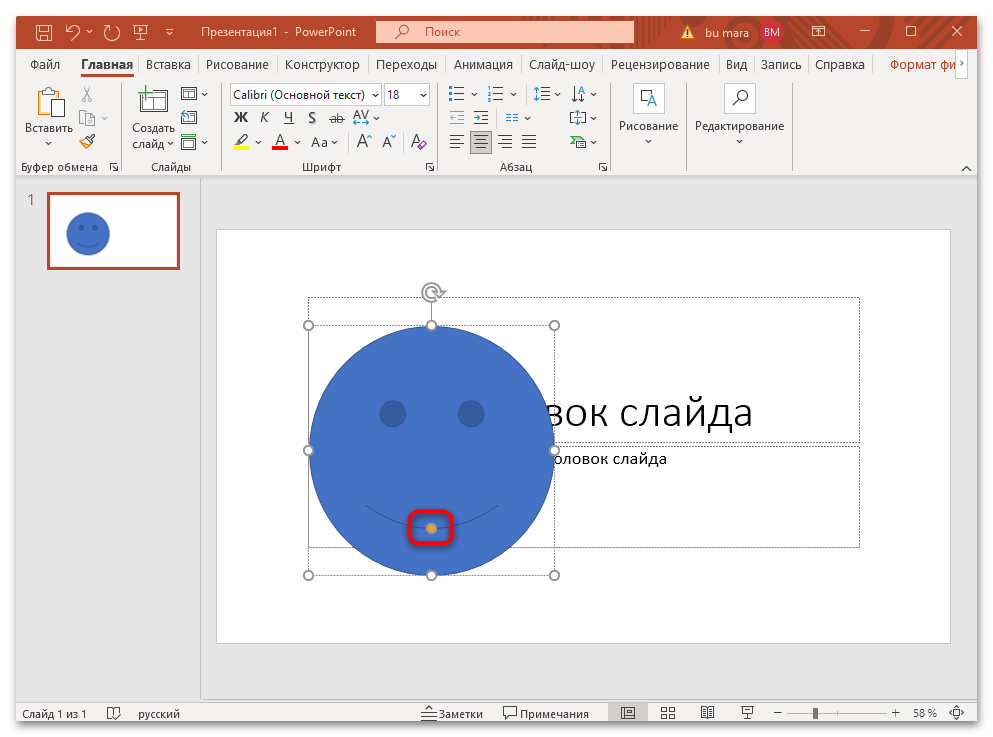
Task: Click the Примечания button in status bar
Action: (545, 713)
